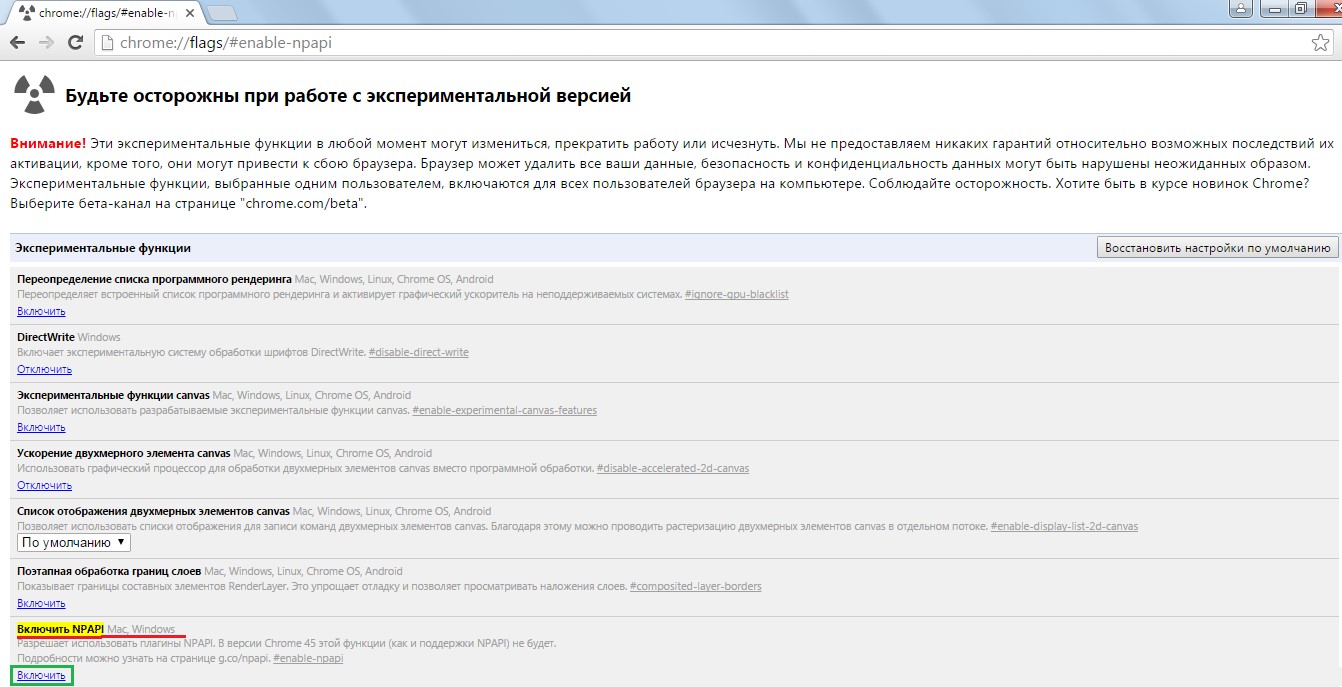
Task: Click the Список отображения двухмерных элементов canvas title
Action: [153, 511]
